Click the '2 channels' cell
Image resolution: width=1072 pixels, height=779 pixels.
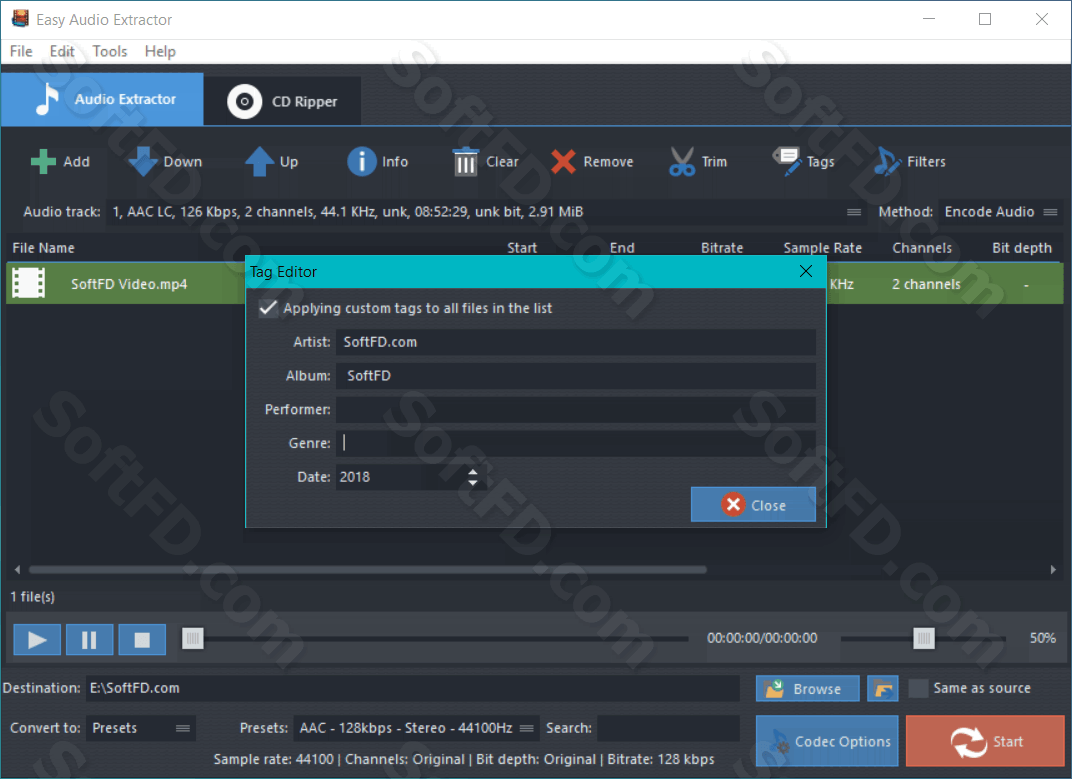[926, 284]
